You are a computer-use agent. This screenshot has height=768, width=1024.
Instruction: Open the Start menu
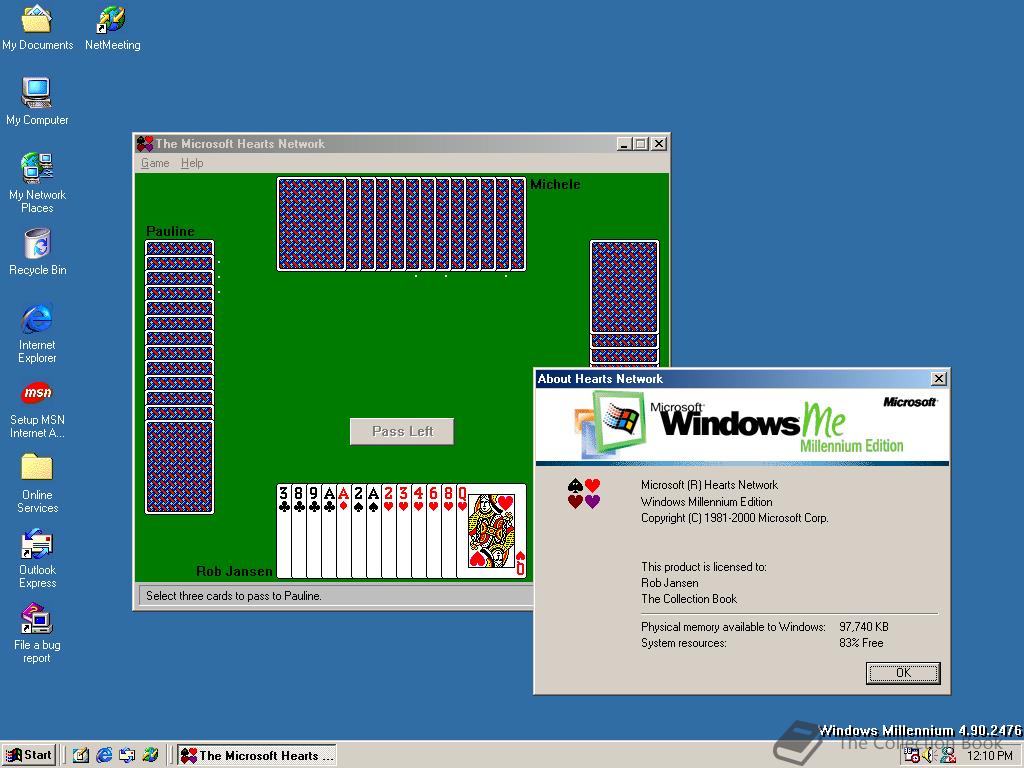coord(29,755)
